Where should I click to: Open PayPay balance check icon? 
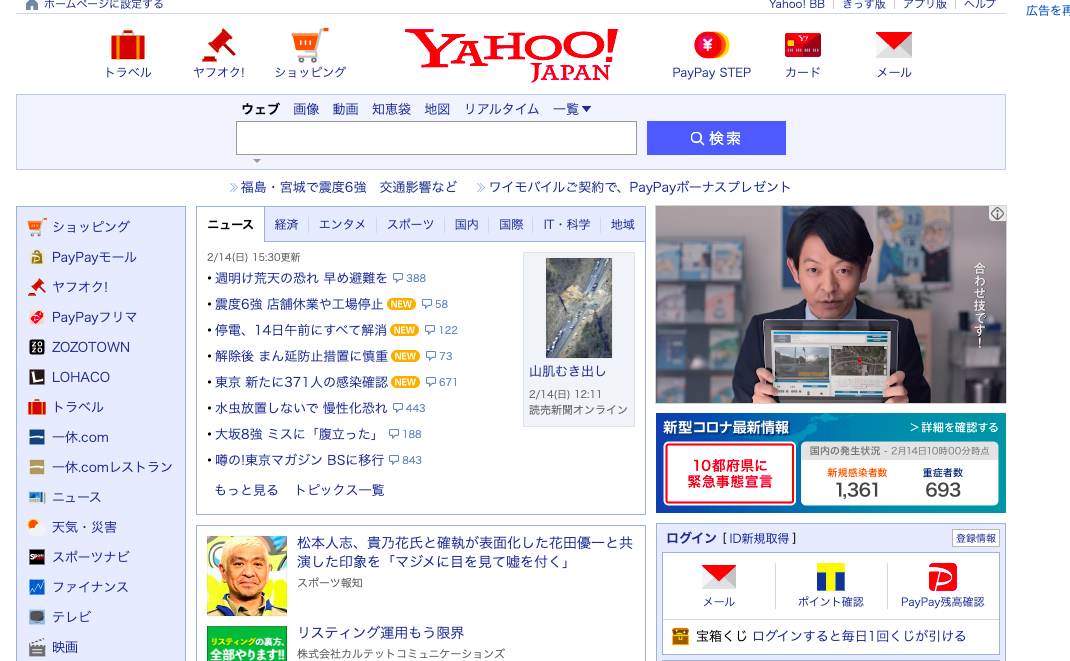pyautogui.click(x=942, y=578)
